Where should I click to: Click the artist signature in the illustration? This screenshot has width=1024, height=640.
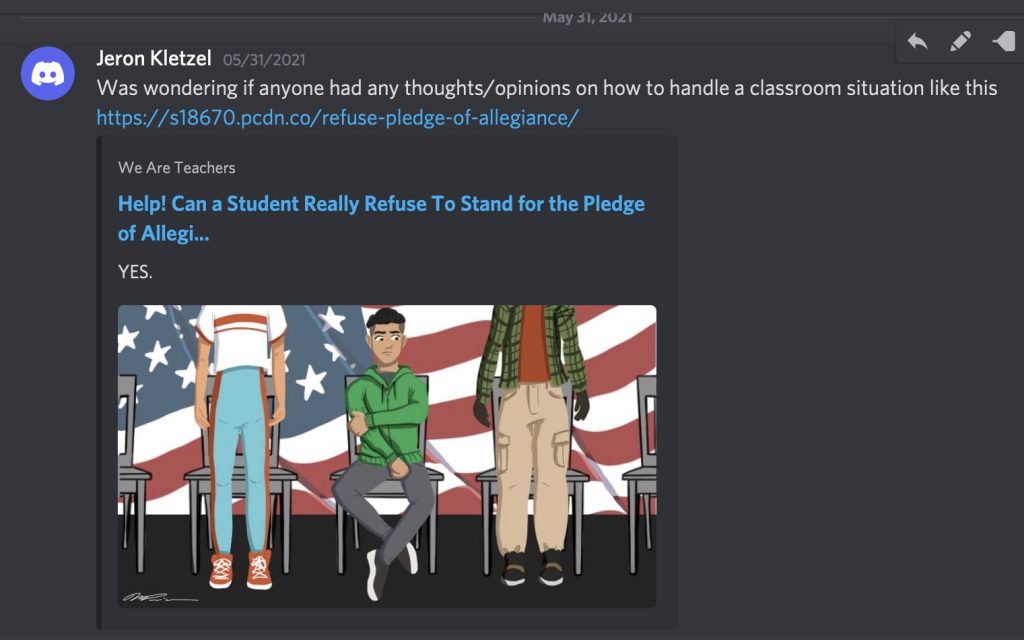point(160,597)
